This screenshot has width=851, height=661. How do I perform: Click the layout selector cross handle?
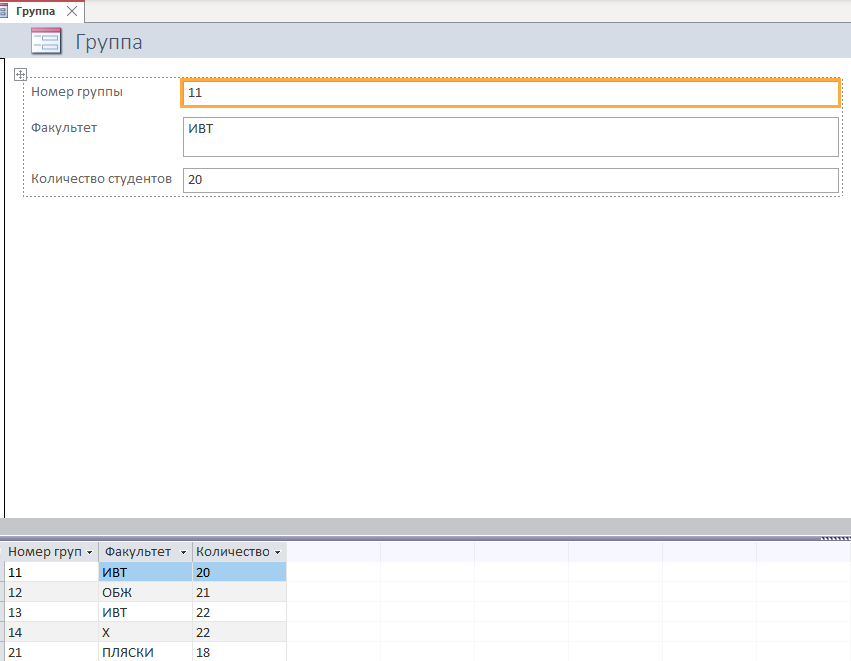(20, 74)
